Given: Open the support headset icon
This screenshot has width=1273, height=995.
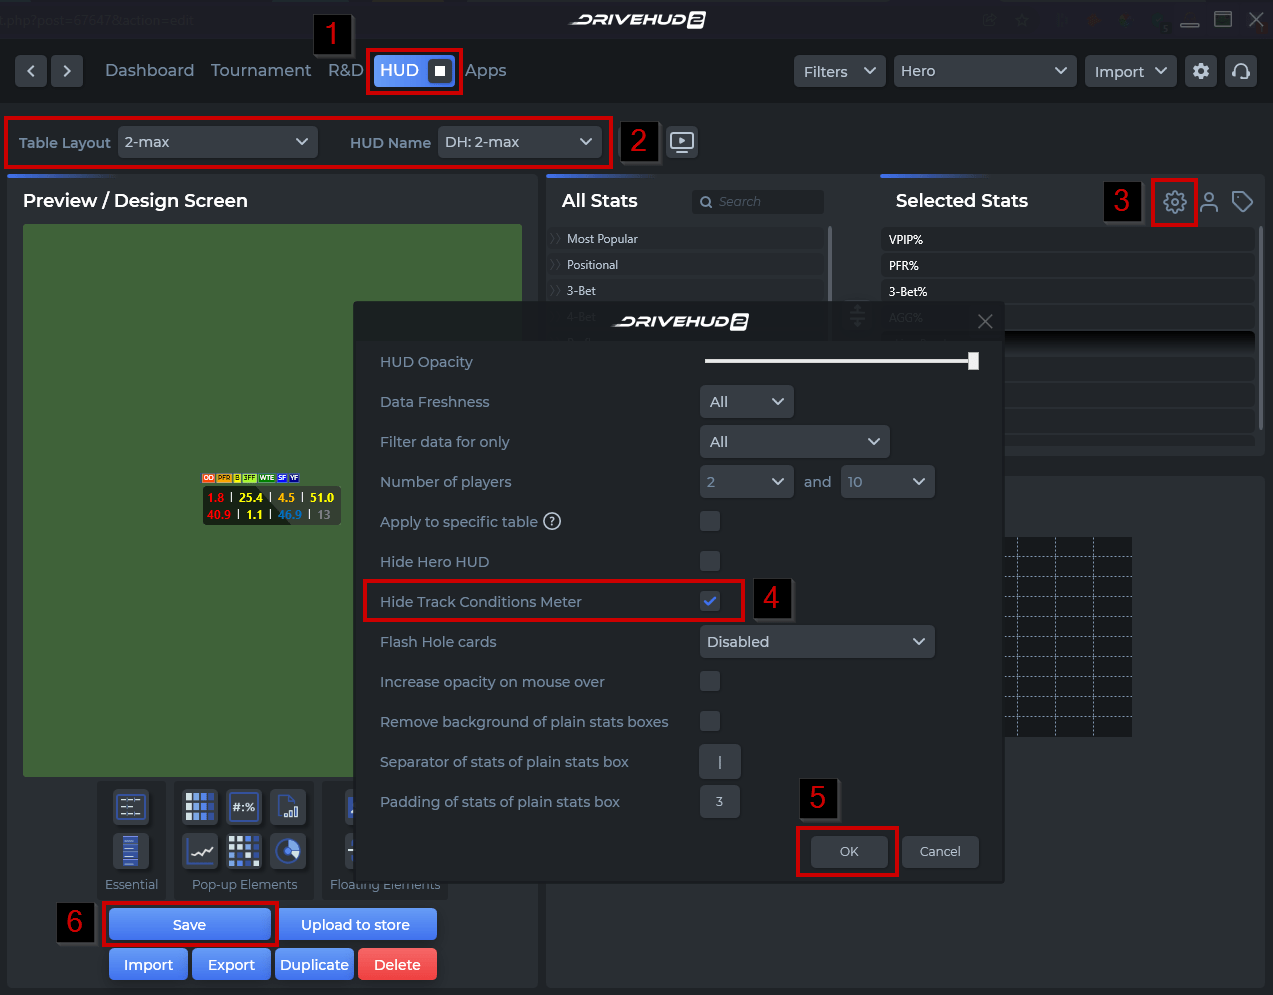Looking at the screenshot, I should click(1241, 71).
